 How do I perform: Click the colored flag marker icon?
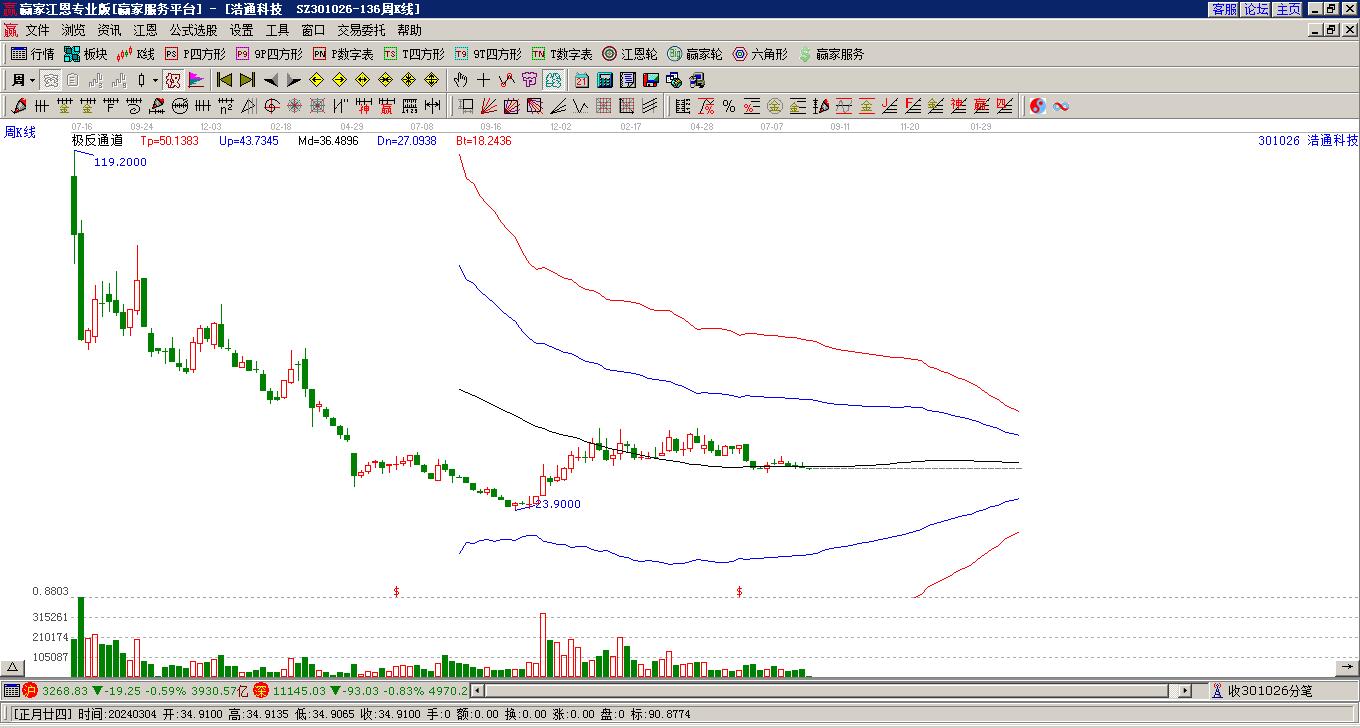click(196, 80)
